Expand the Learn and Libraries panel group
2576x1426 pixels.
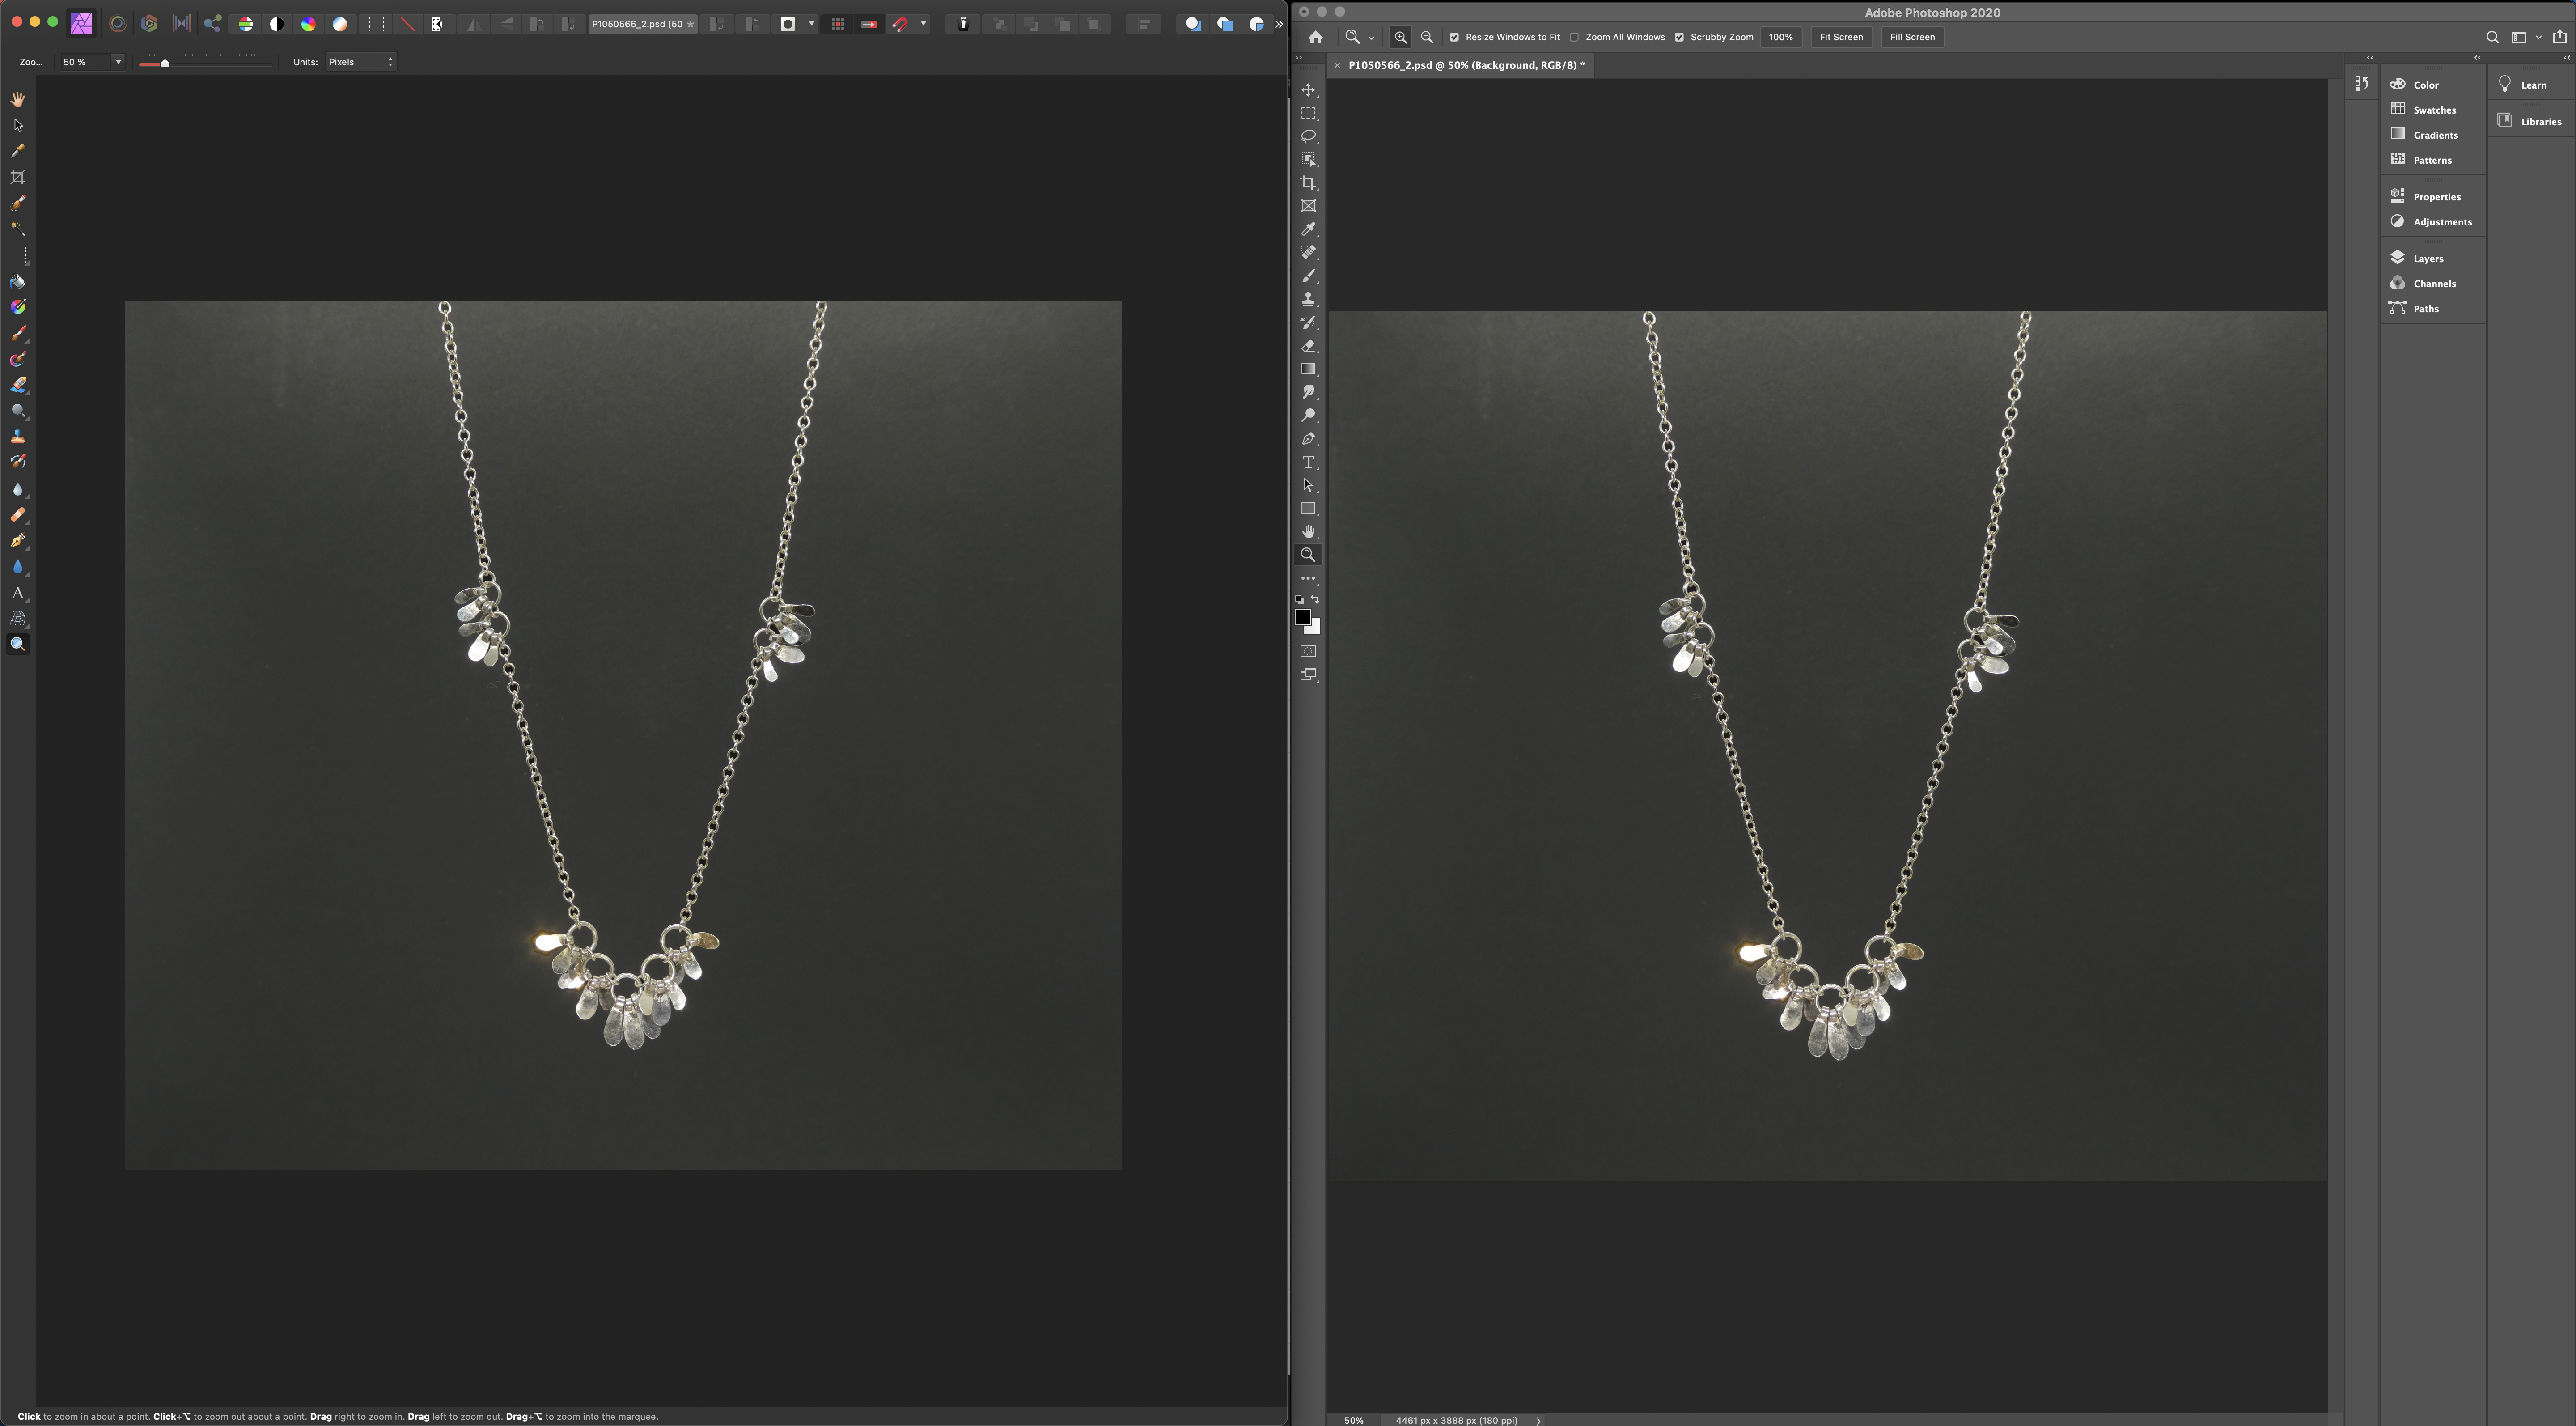pos(2566,58)
